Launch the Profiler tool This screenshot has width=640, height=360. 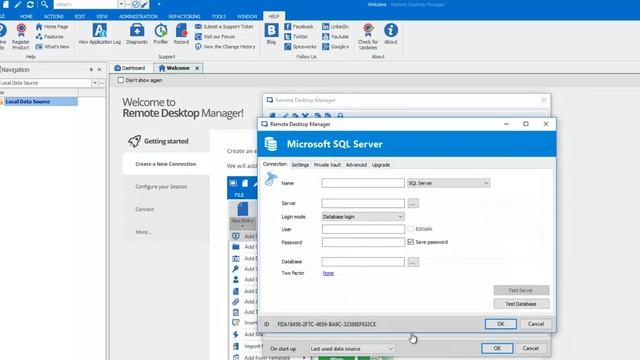click(161, 34)
